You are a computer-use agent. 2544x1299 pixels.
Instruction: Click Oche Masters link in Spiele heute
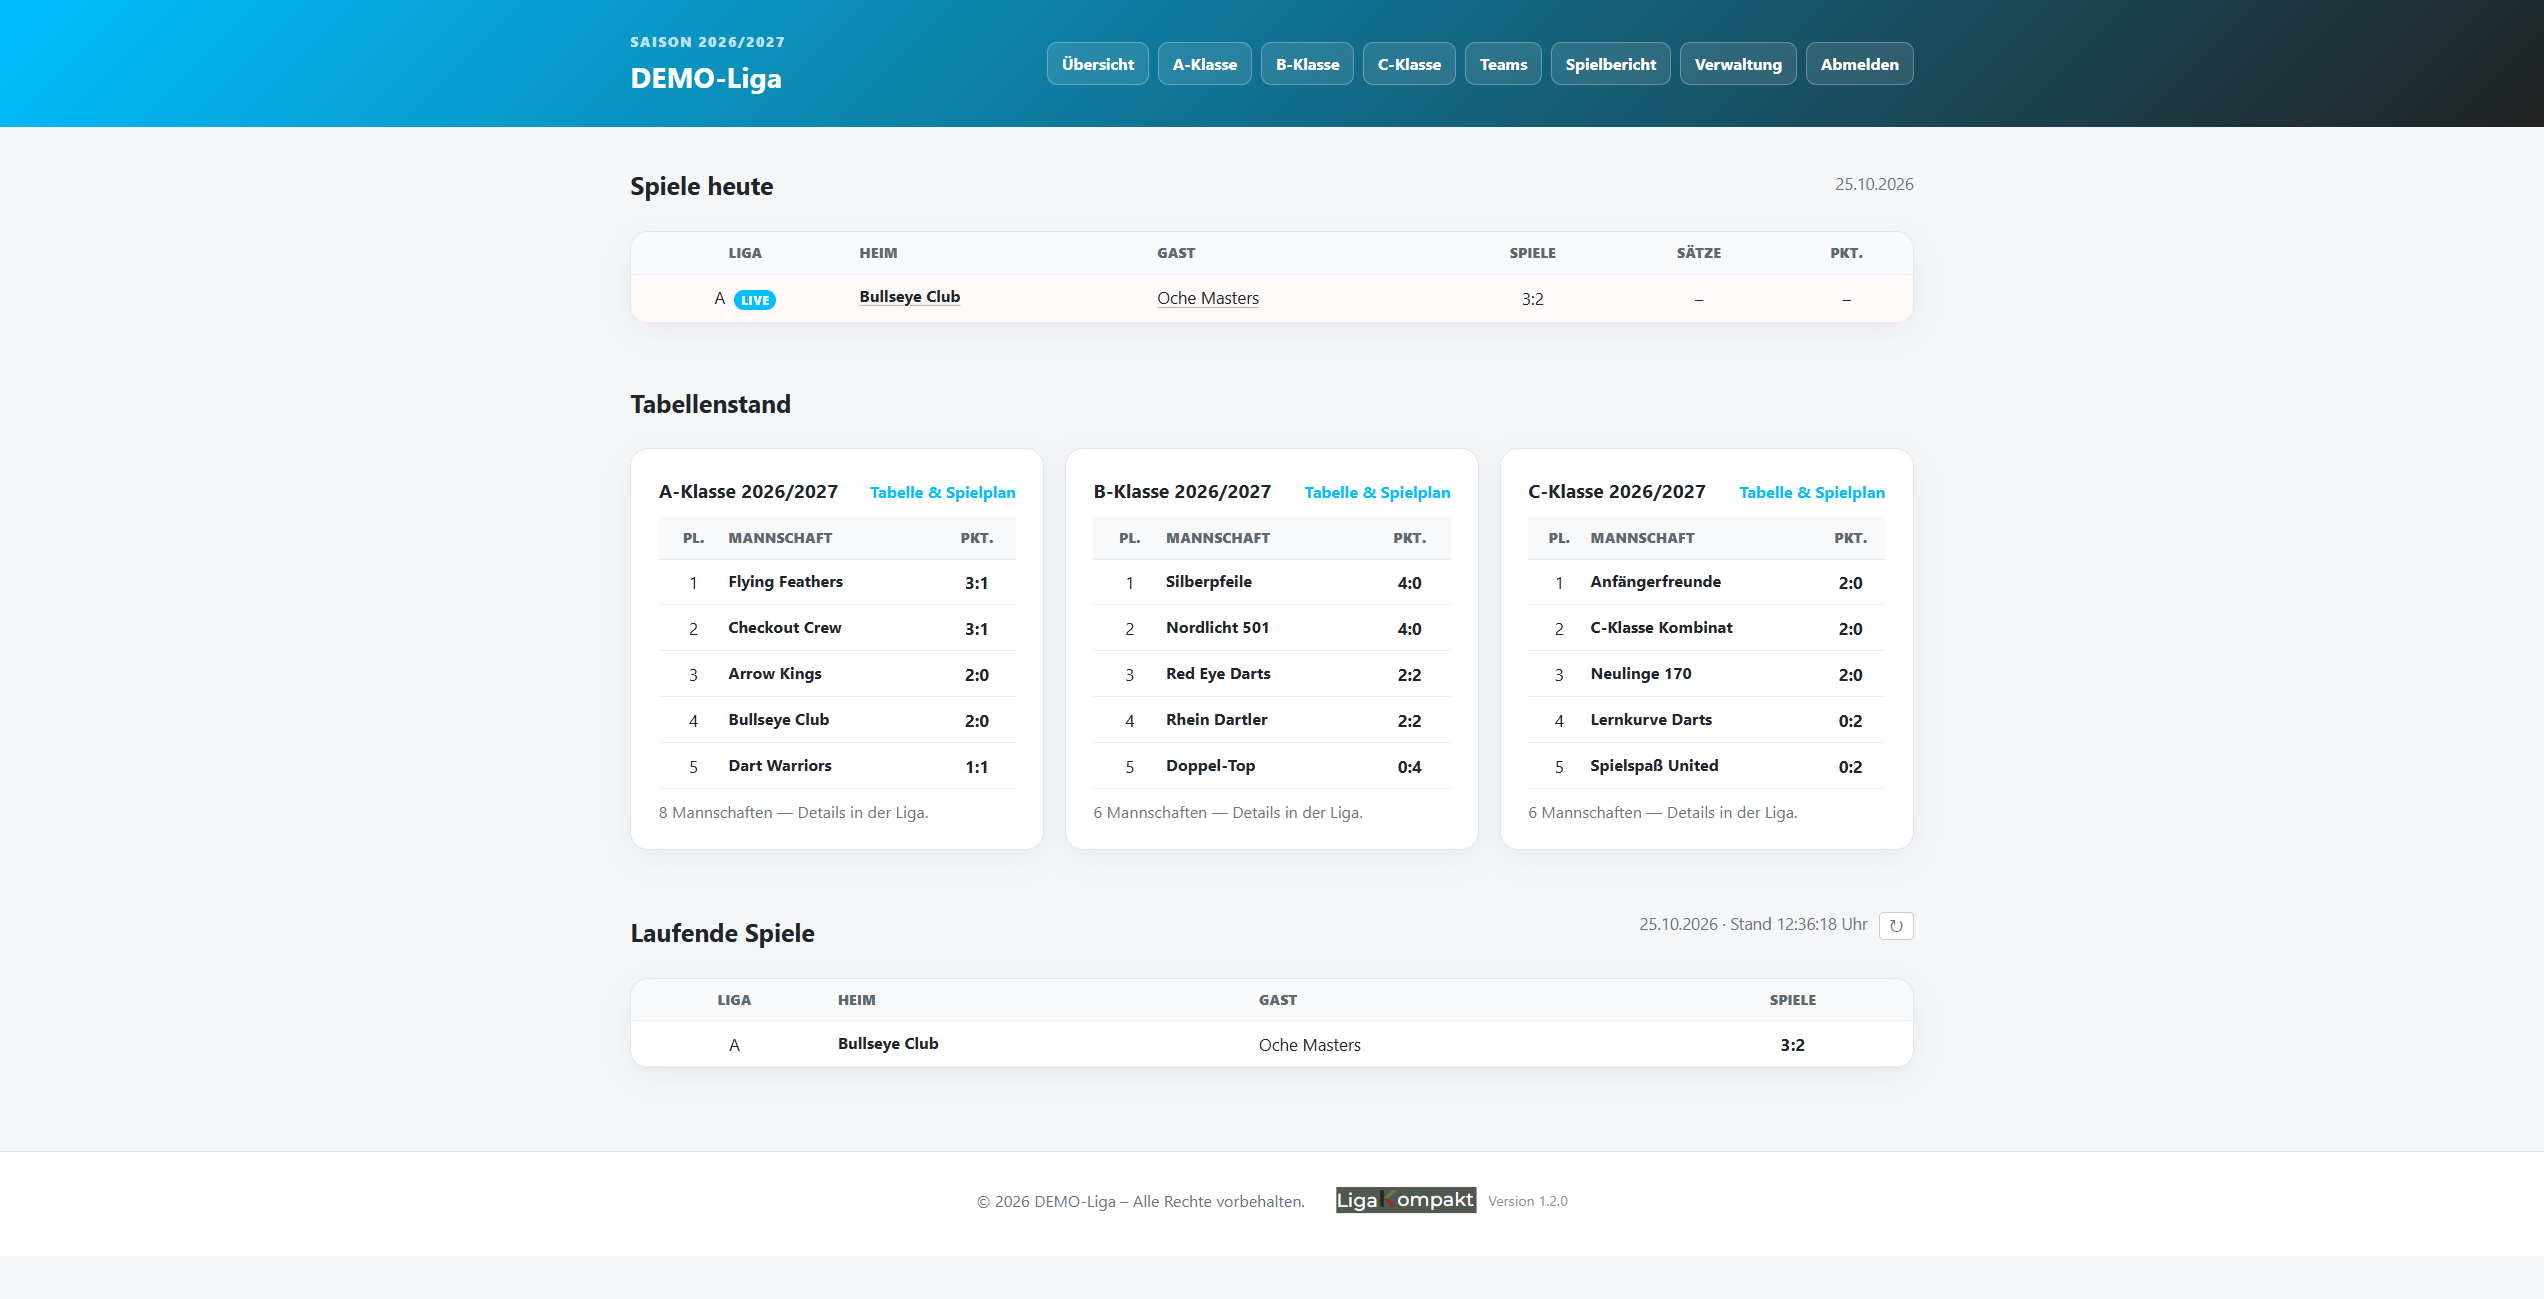point(1208,298)
